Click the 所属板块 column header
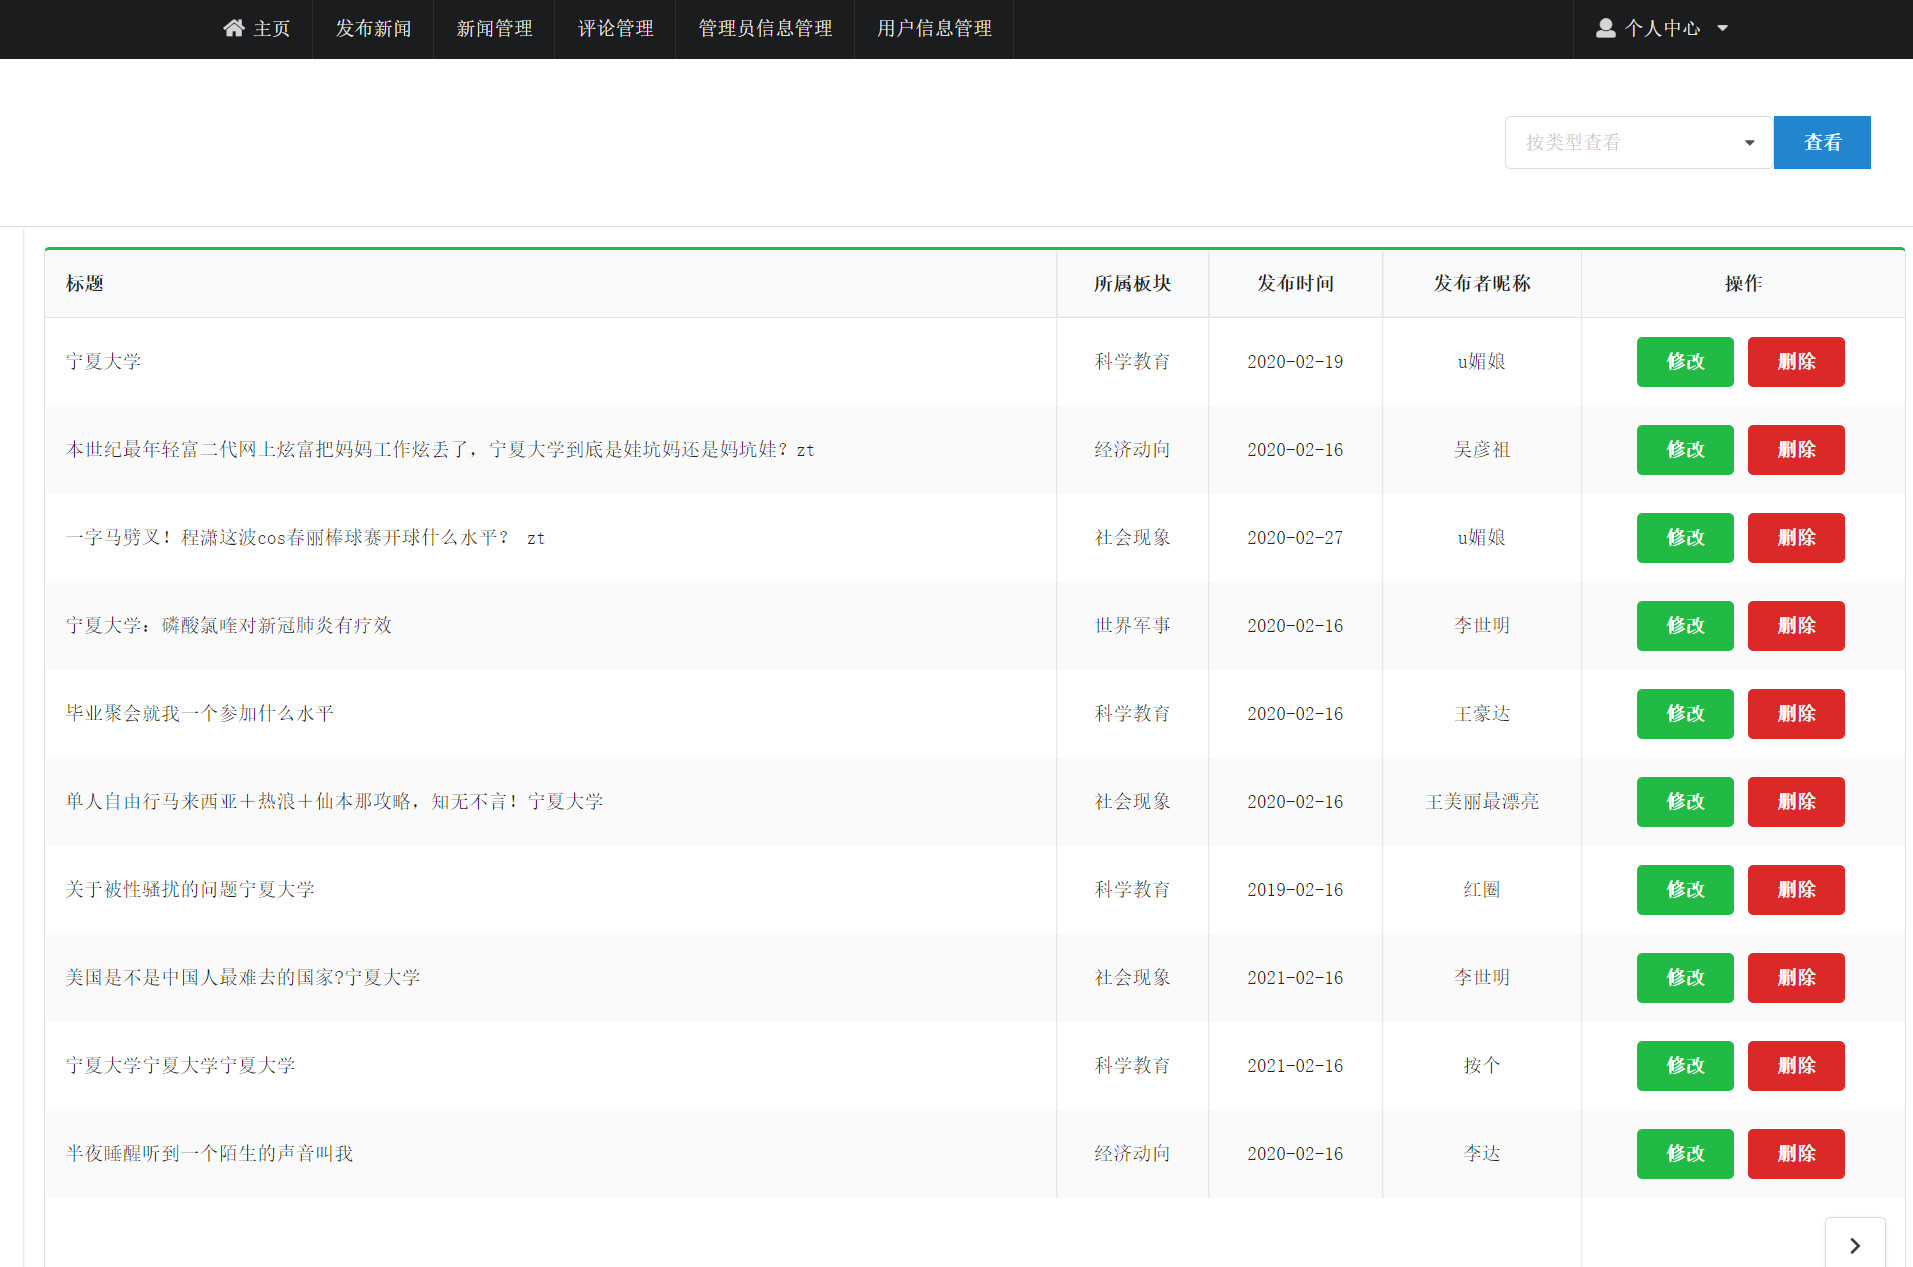1913x1267 pixels. 1132,284
